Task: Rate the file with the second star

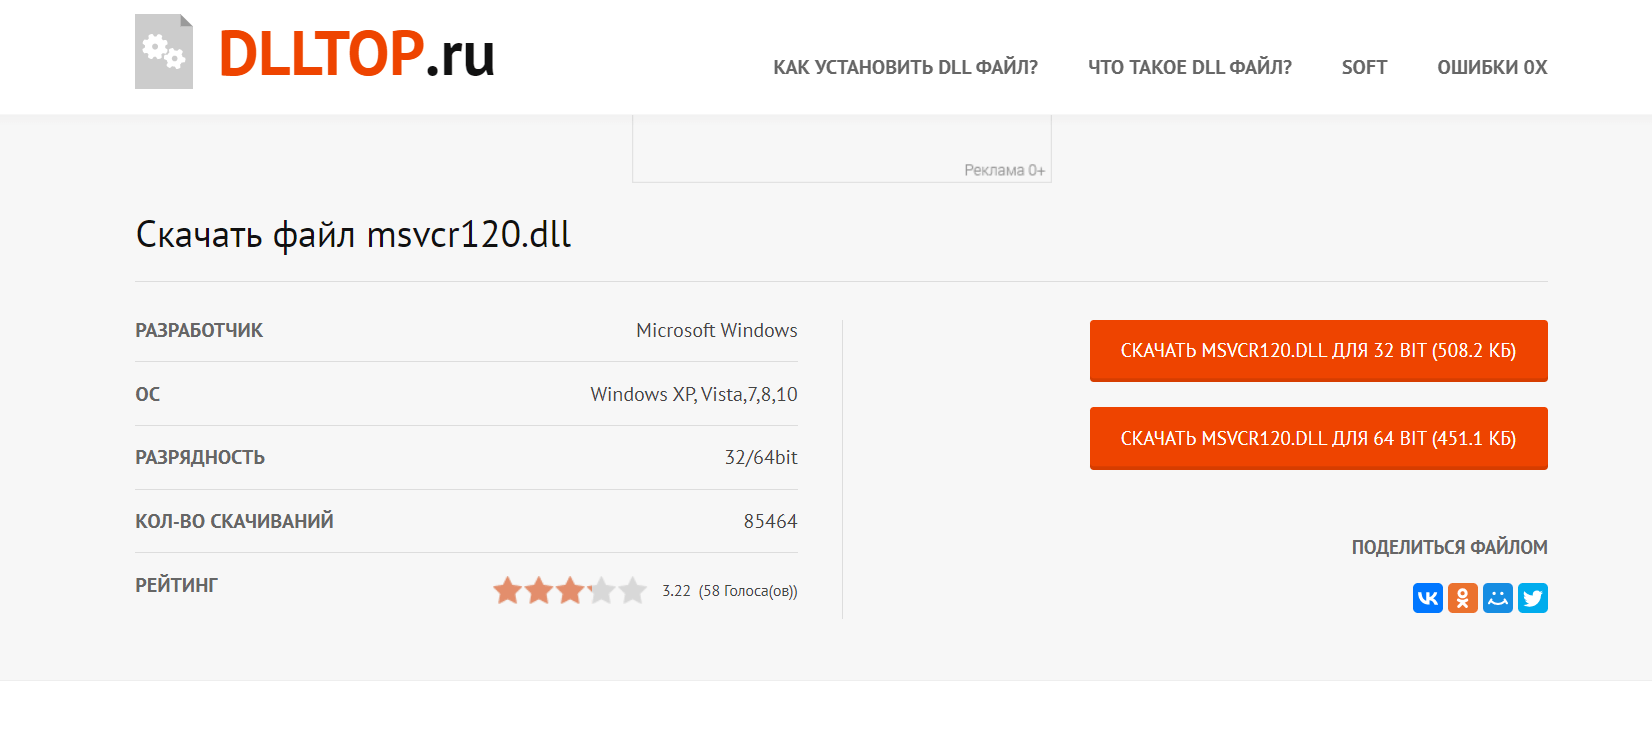Action: (x=539, y=590)
